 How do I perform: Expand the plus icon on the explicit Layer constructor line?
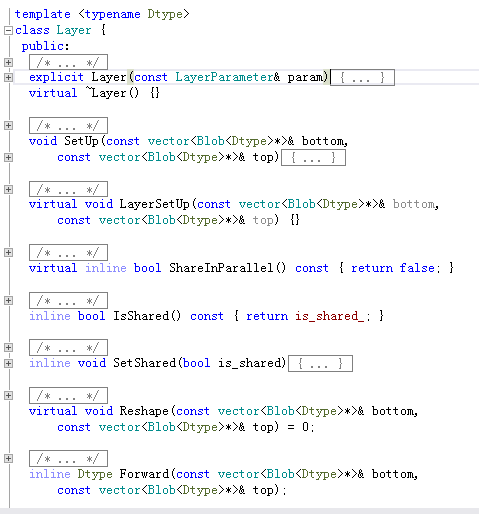[x=8, y=77]
